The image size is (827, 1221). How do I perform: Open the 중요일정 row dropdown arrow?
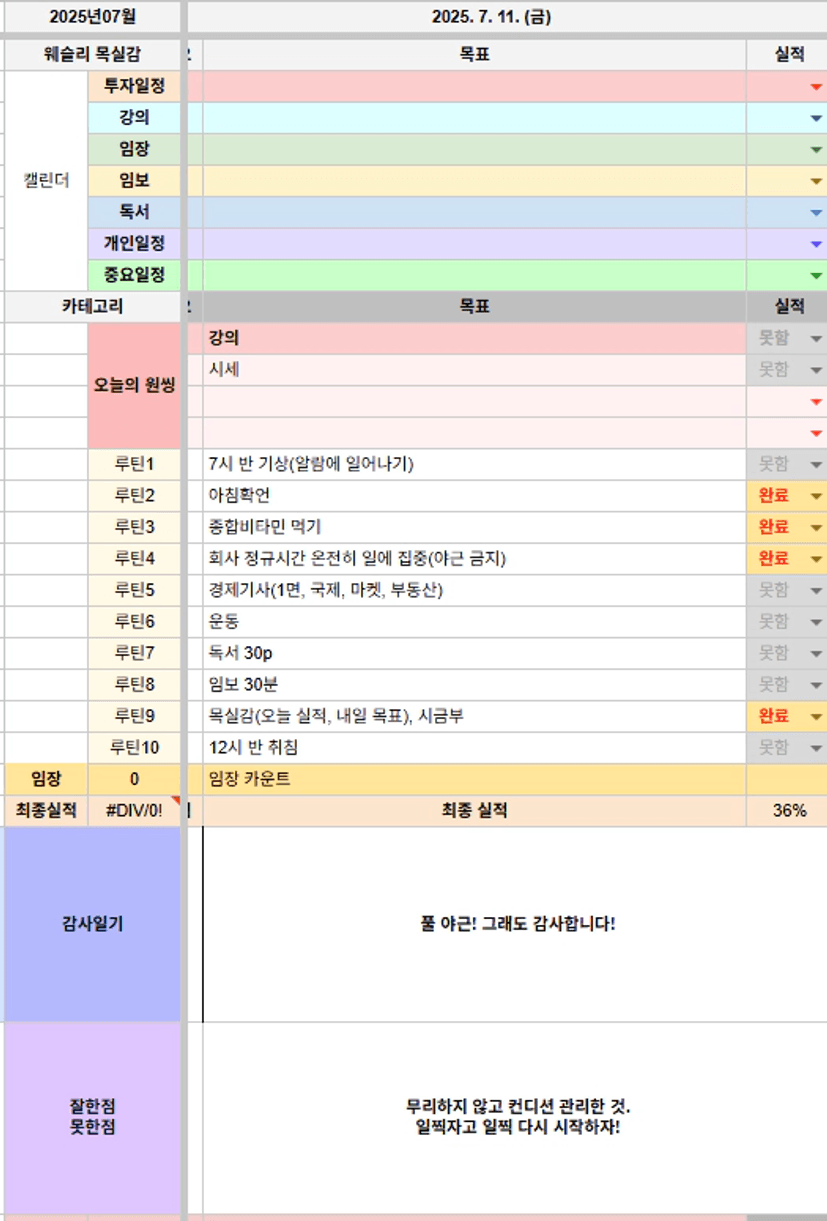(x=816, y=276)
